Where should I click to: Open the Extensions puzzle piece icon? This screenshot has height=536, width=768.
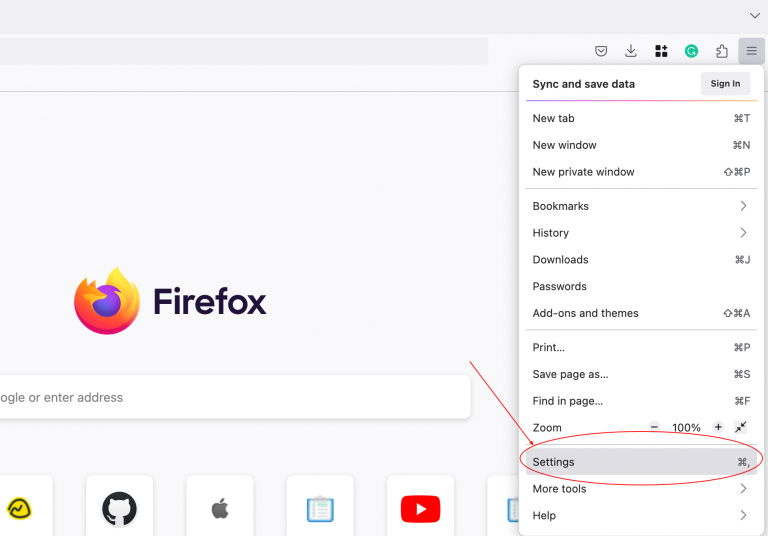721,51
